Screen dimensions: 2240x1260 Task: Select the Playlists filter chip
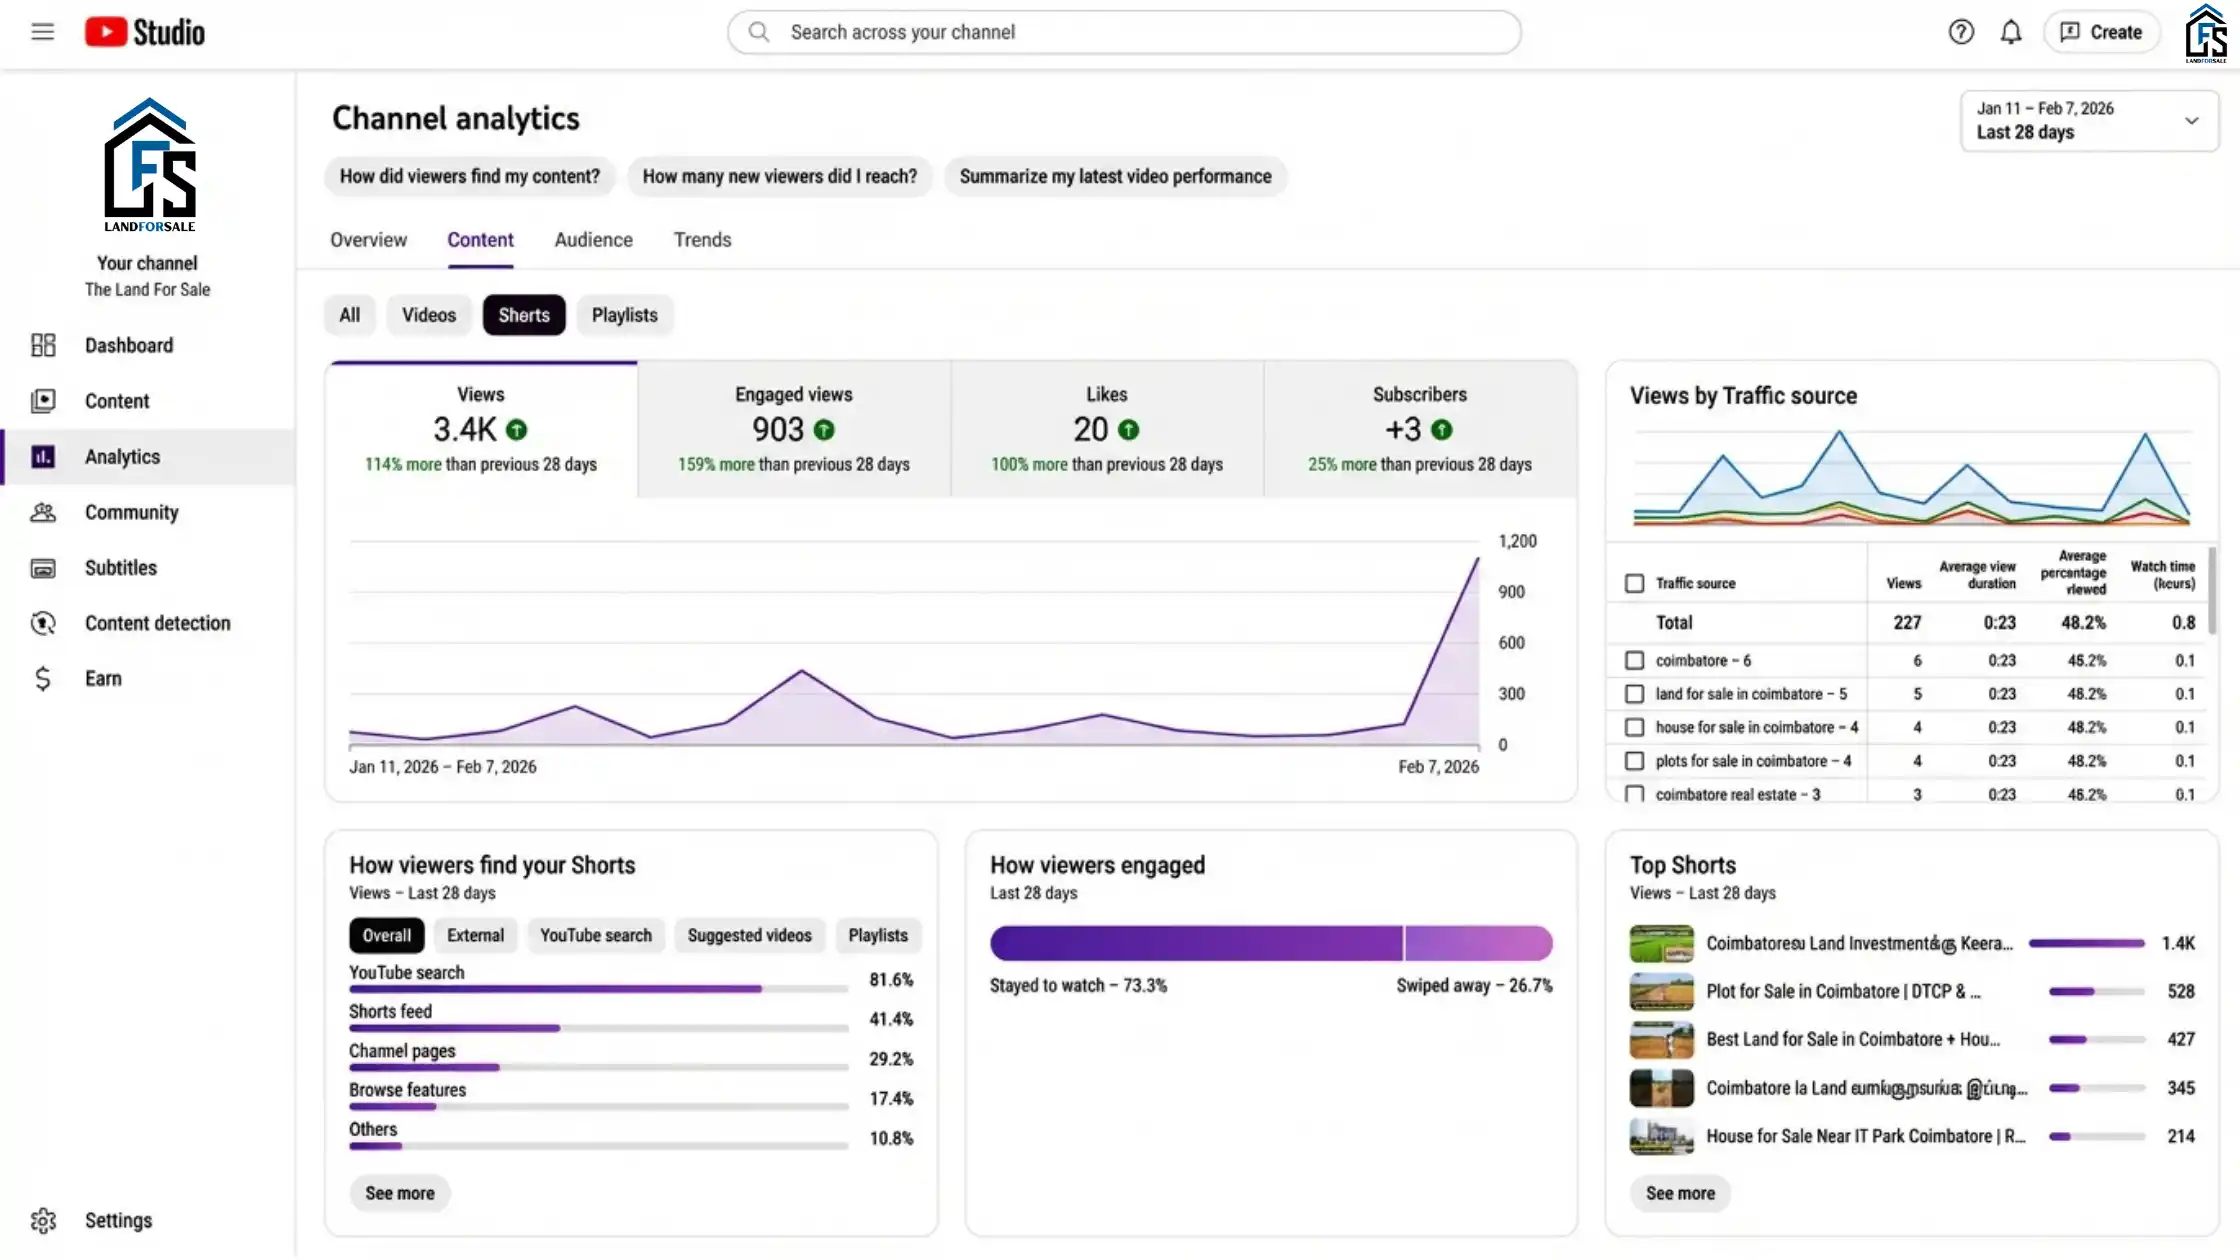624,314
